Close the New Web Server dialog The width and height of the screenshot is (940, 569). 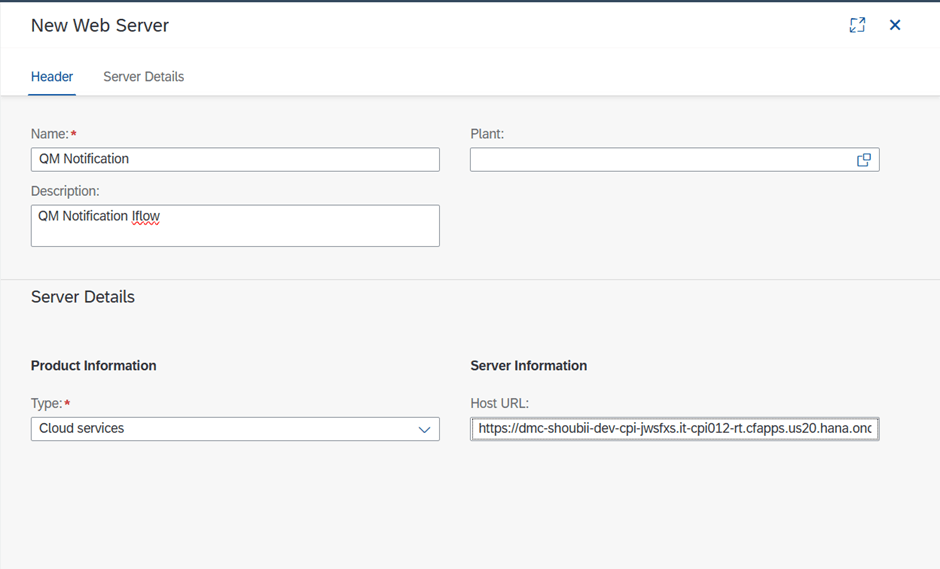895,25
